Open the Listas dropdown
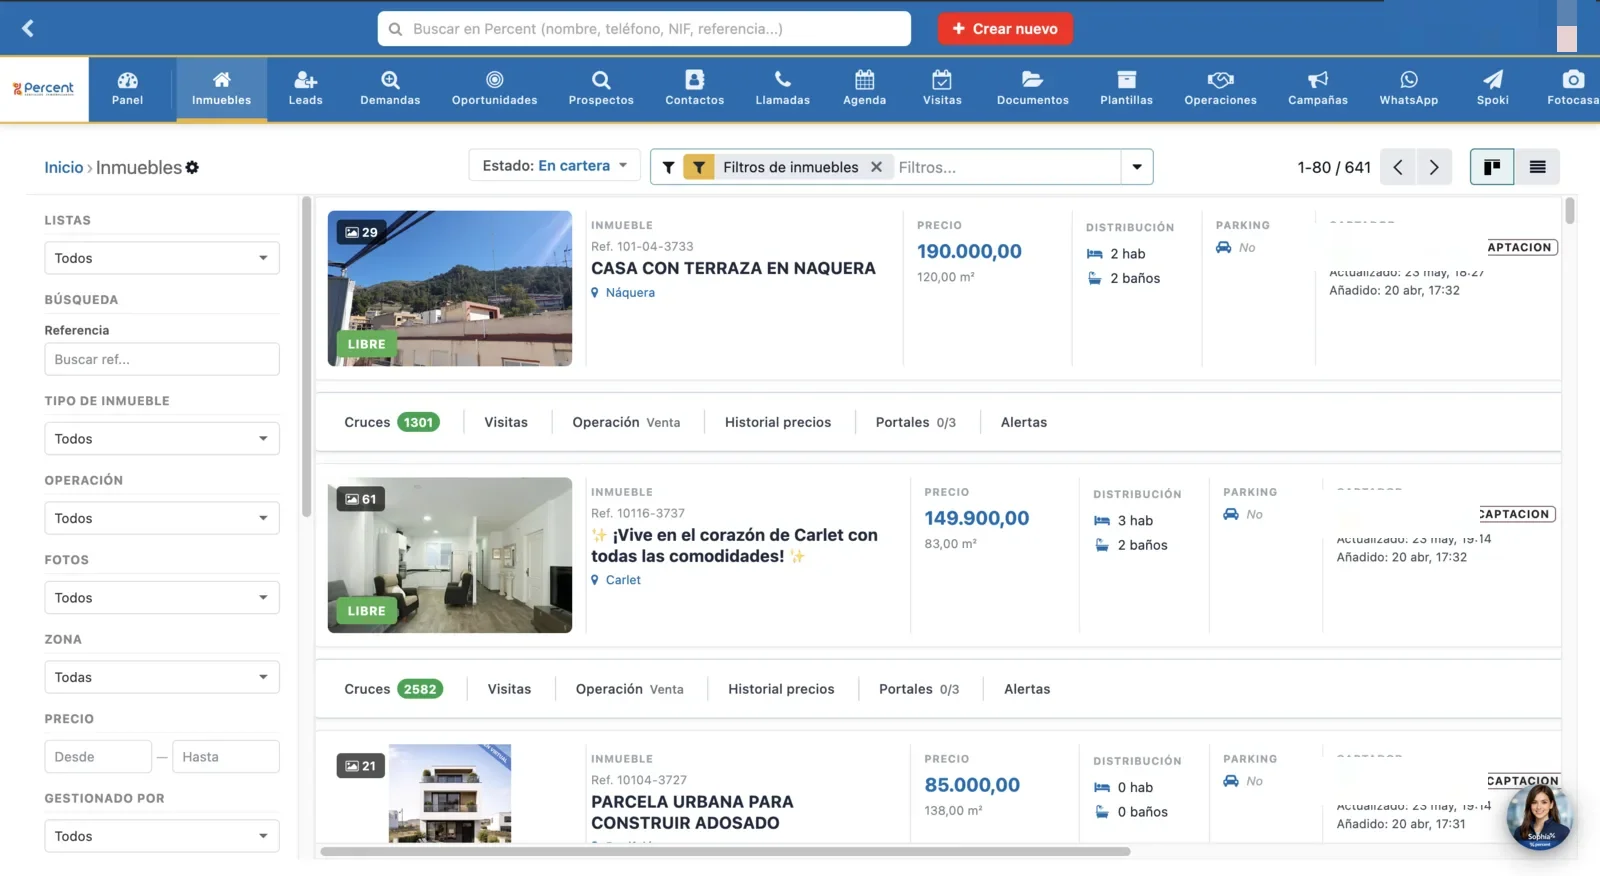 point(162,258)
